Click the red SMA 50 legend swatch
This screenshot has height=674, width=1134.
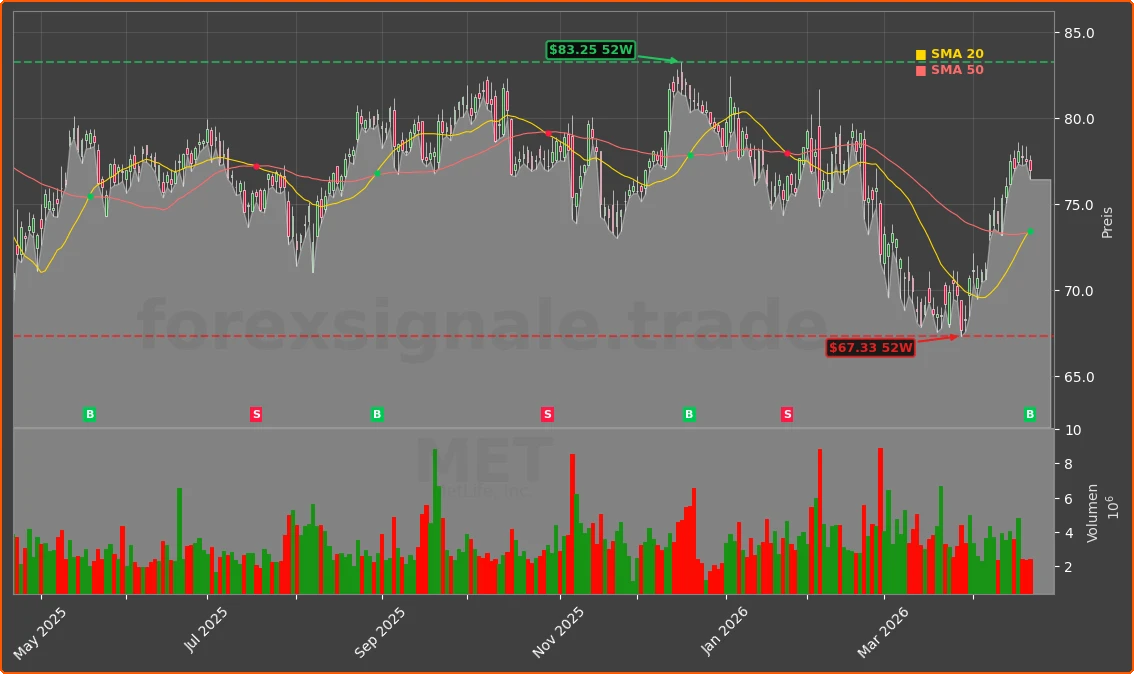[921, 71]
